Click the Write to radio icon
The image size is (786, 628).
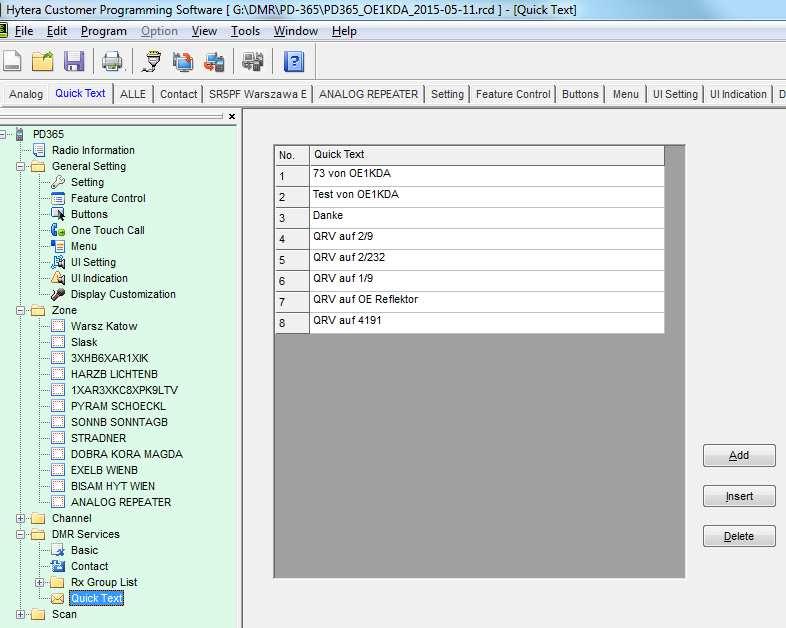click(214, 62)
